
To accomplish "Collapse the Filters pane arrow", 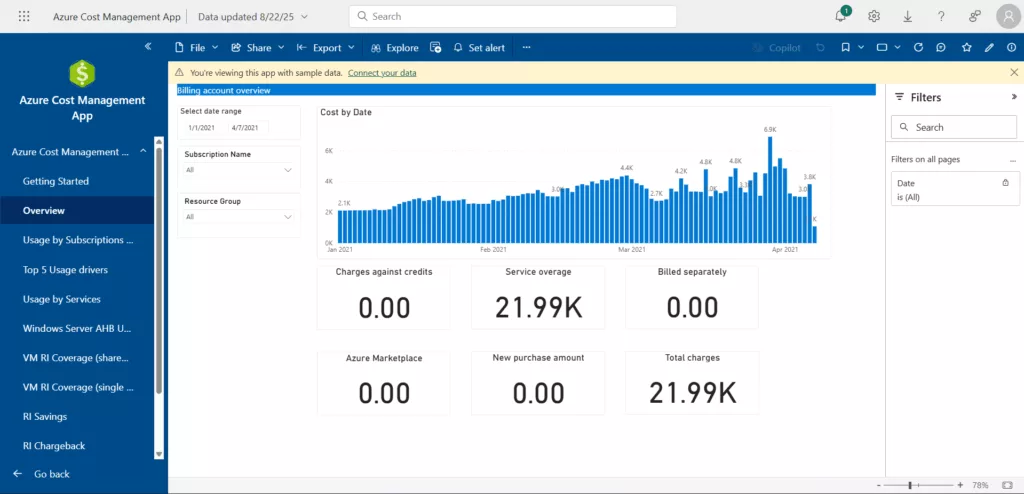I will [1014, 97].
